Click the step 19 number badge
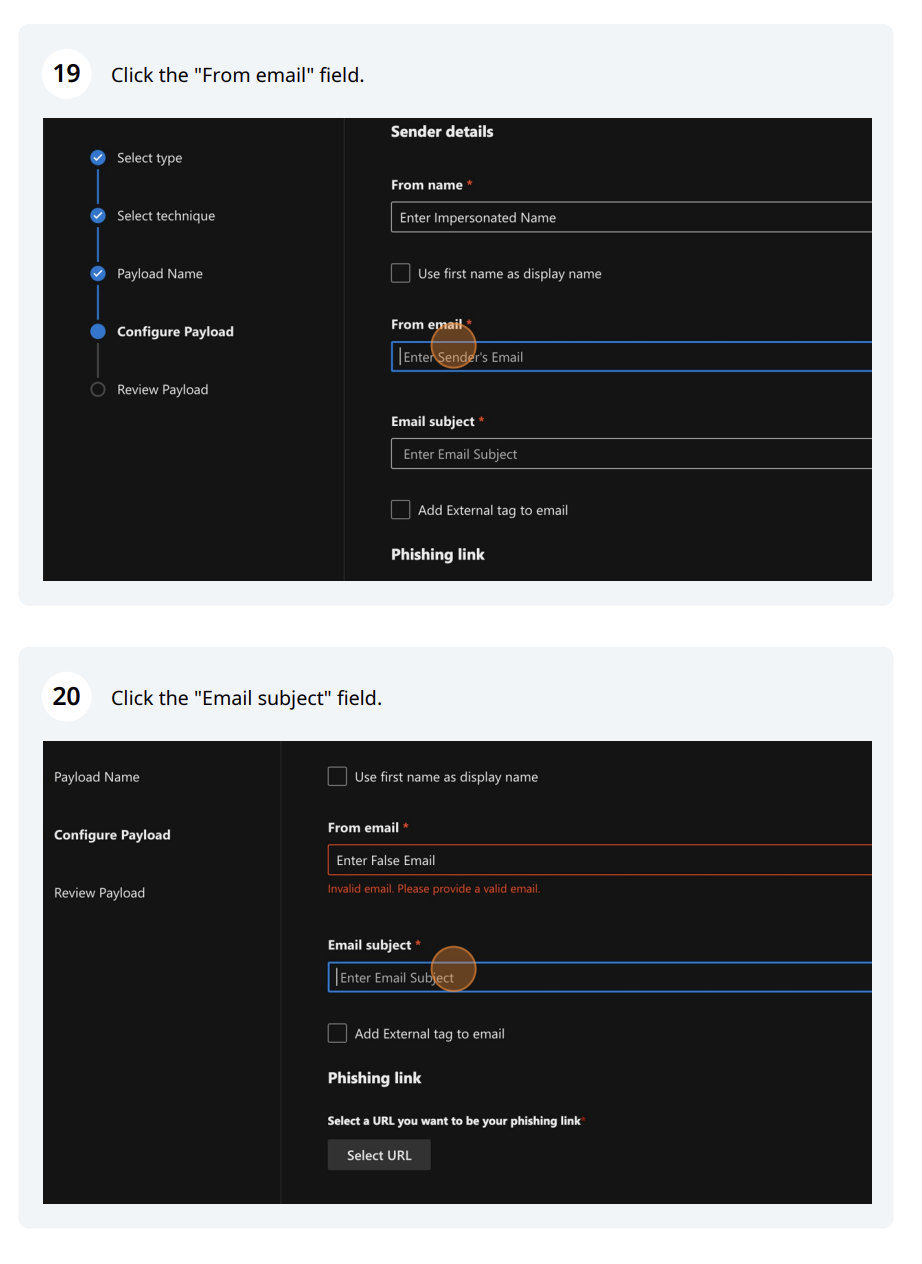922x1264 pixels. 67,74
